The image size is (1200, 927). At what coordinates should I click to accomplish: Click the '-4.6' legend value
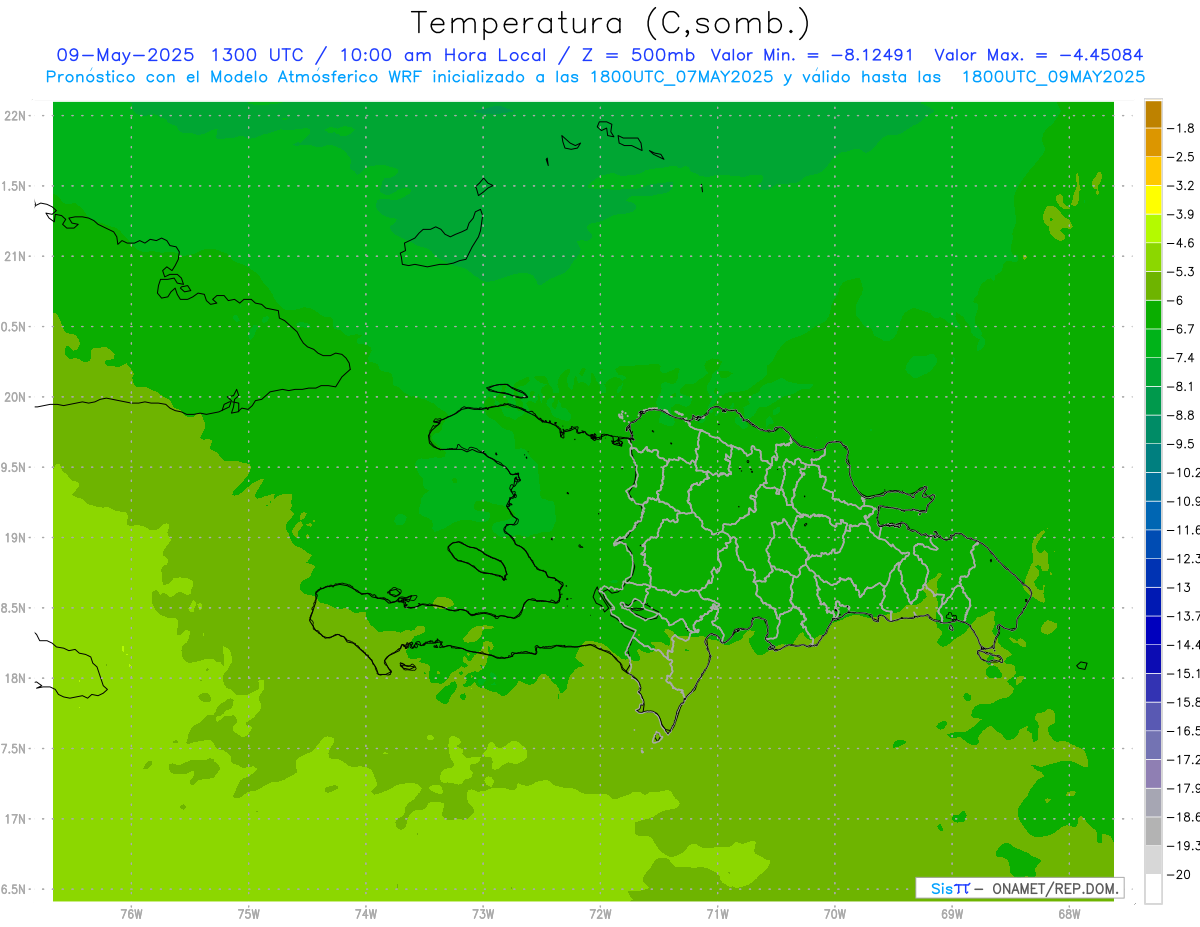(x=1181, y=243)
